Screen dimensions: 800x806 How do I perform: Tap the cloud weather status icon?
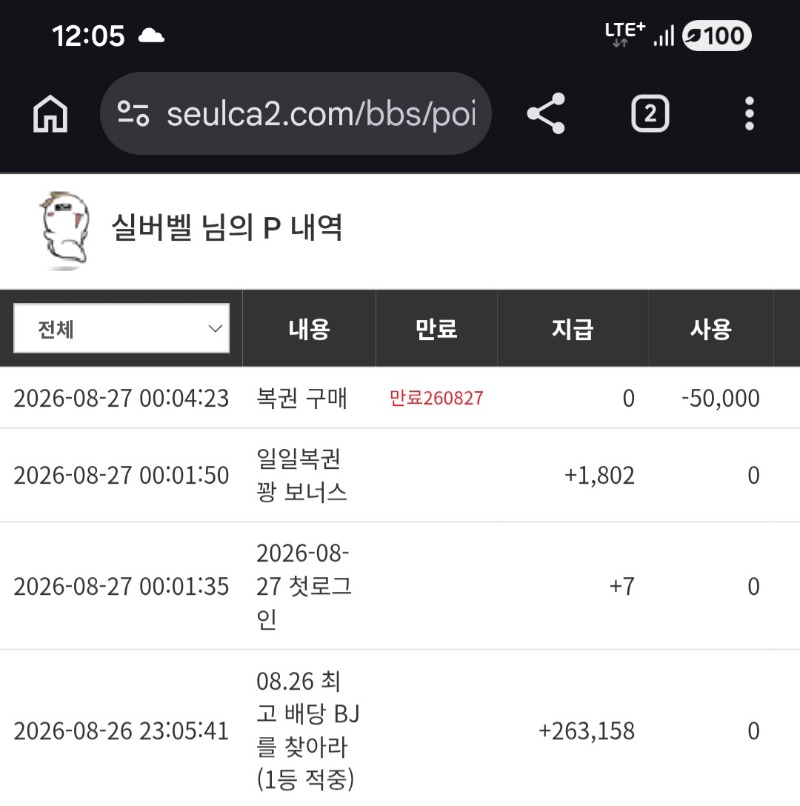coord(151,36)
